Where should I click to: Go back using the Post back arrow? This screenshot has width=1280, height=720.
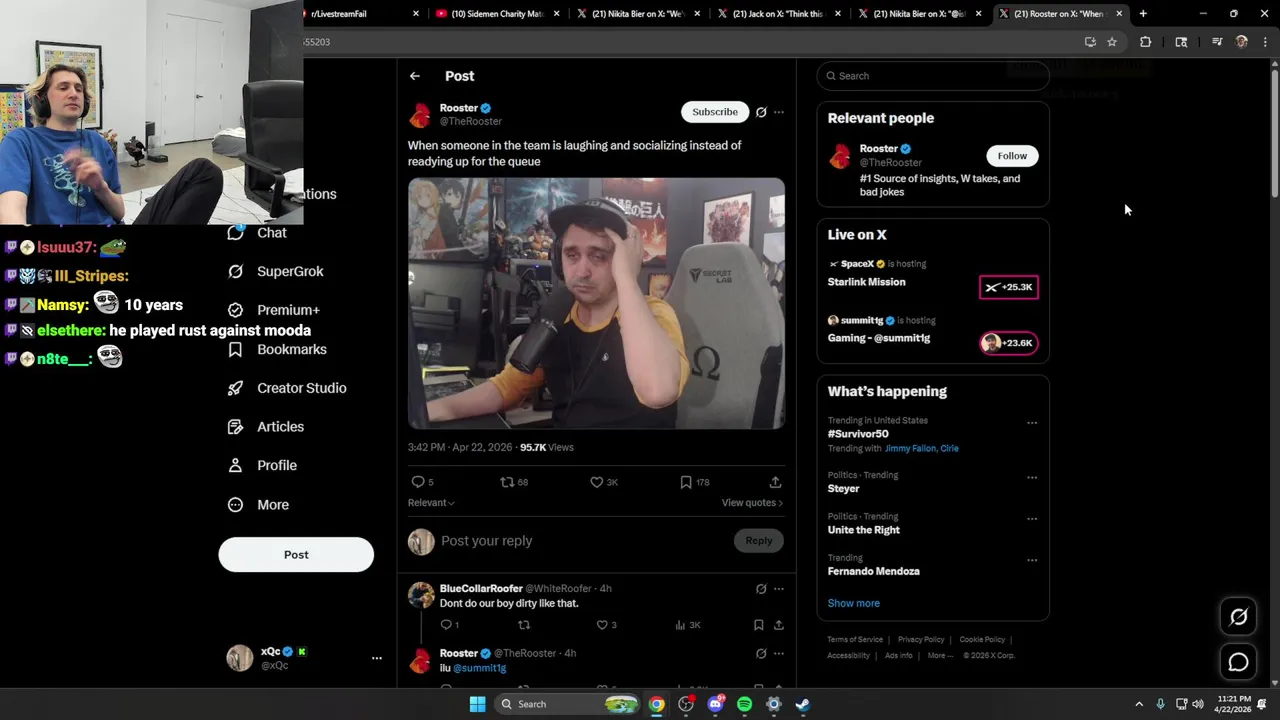tap(415, 76)
